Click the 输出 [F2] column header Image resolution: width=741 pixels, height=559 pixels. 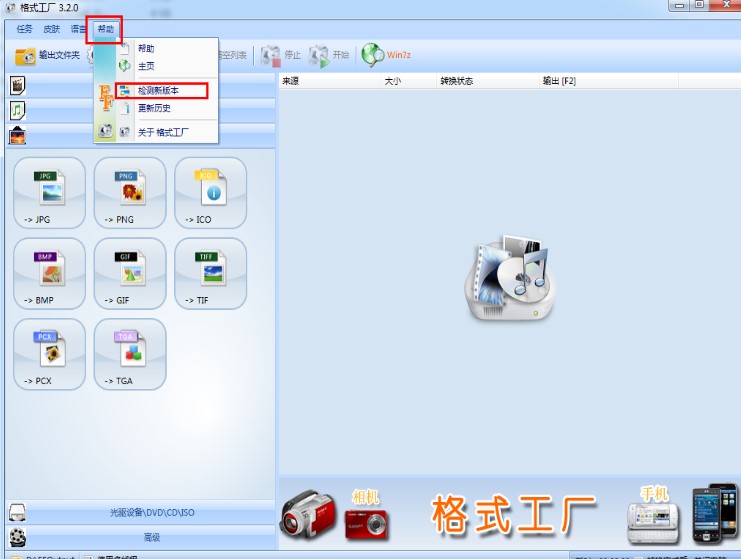(609, 81)
